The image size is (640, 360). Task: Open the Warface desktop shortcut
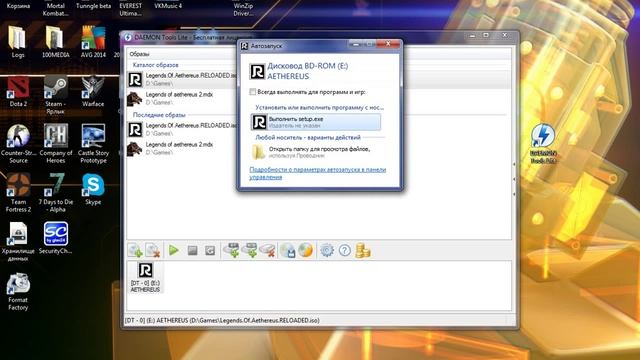point(93,91)
